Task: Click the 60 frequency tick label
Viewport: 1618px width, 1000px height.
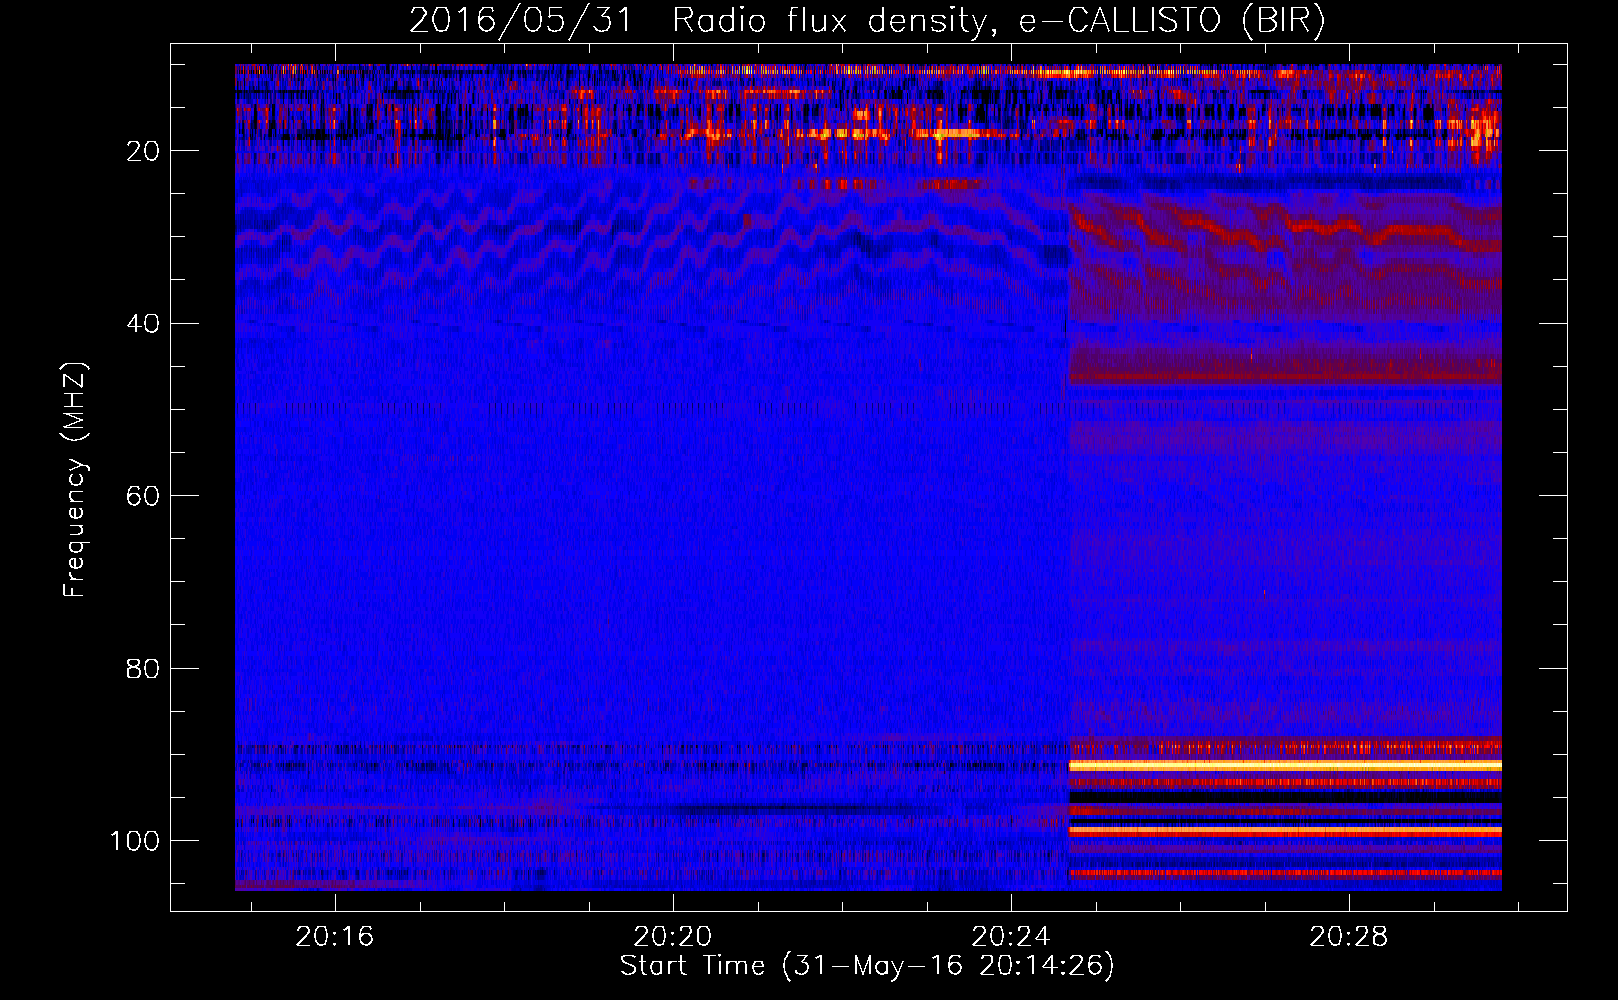Action: pos(143,496)
